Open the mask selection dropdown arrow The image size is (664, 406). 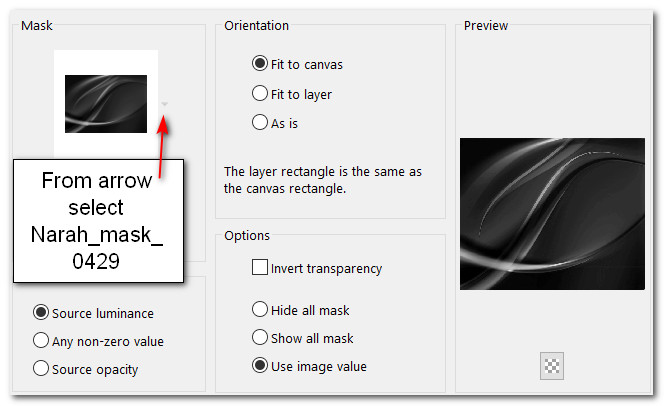pyautogui.click(x=165, y=103)
